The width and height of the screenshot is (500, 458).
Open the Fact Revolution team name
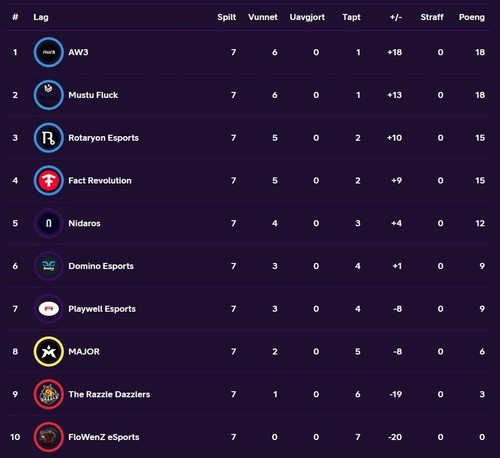[100, 181]
